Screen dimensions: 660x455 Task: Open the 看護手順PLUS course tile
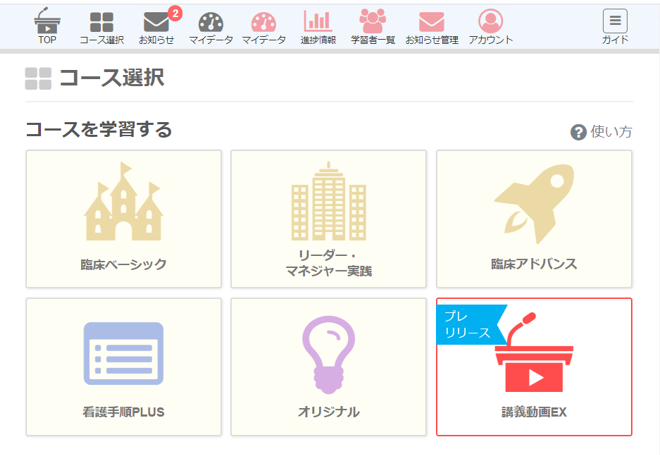coord(123,366)
